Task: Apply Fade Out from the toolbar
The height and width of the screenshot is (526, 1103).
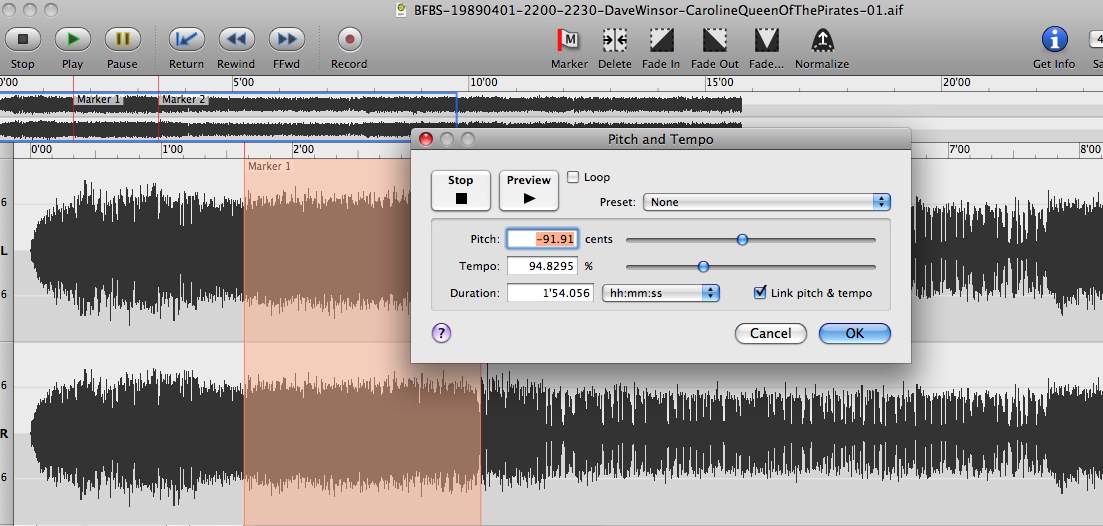Action: tap(714, 40)
